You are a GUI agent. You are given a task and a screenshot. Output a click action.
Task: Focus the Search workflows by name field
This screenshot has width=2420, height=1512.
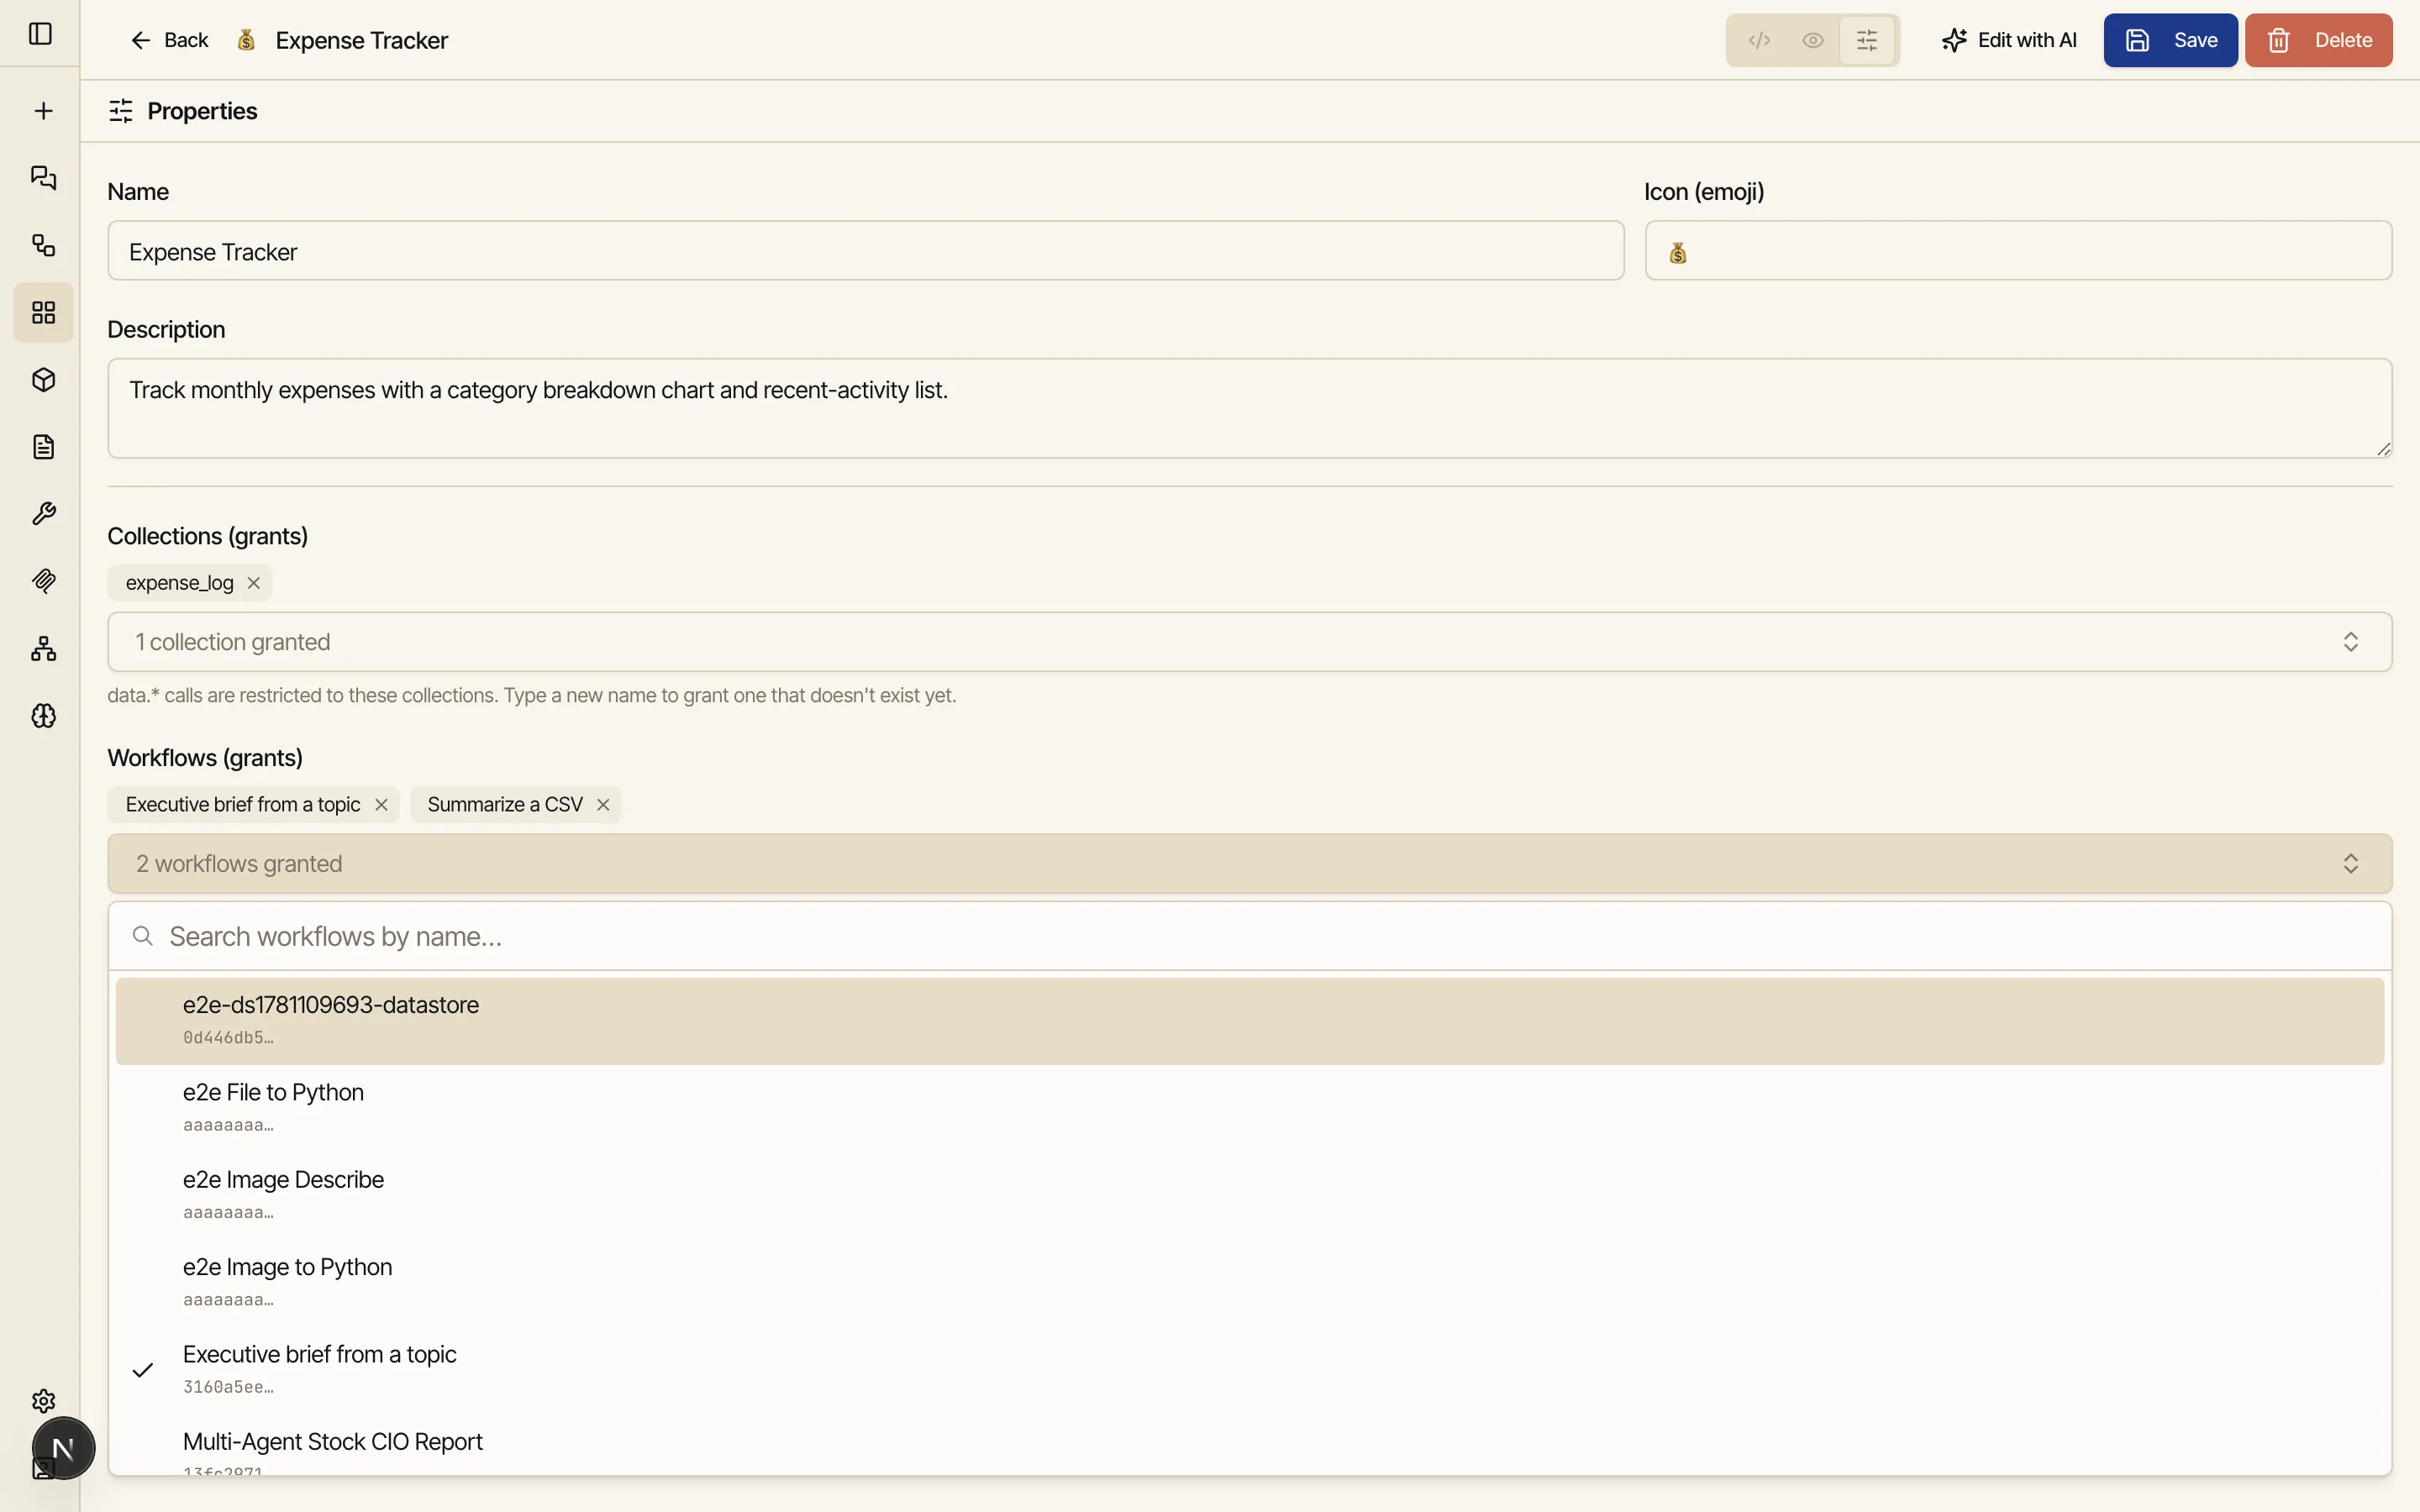coord(1249,937)
